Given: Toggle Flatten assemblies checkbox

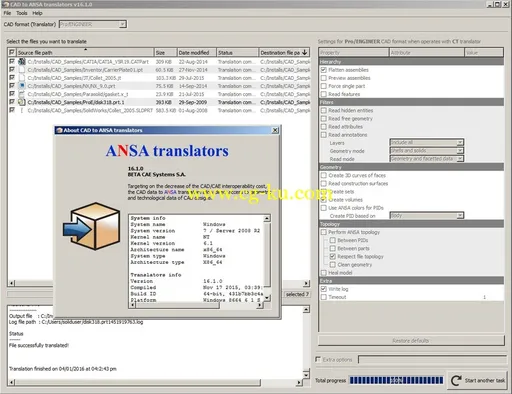Looking at the screenshot, I should tap(323, 70).
